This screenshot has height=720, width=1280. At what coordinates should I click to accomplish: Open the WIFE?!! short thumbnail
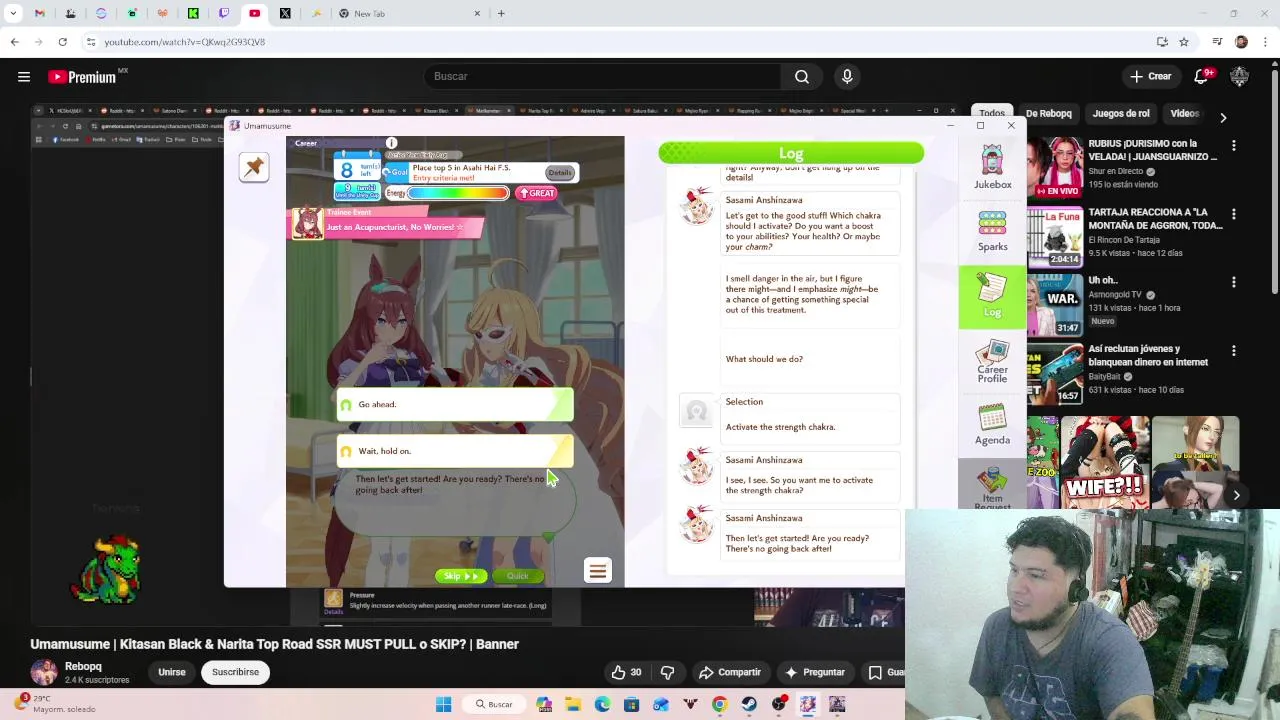coord(1105,465)
